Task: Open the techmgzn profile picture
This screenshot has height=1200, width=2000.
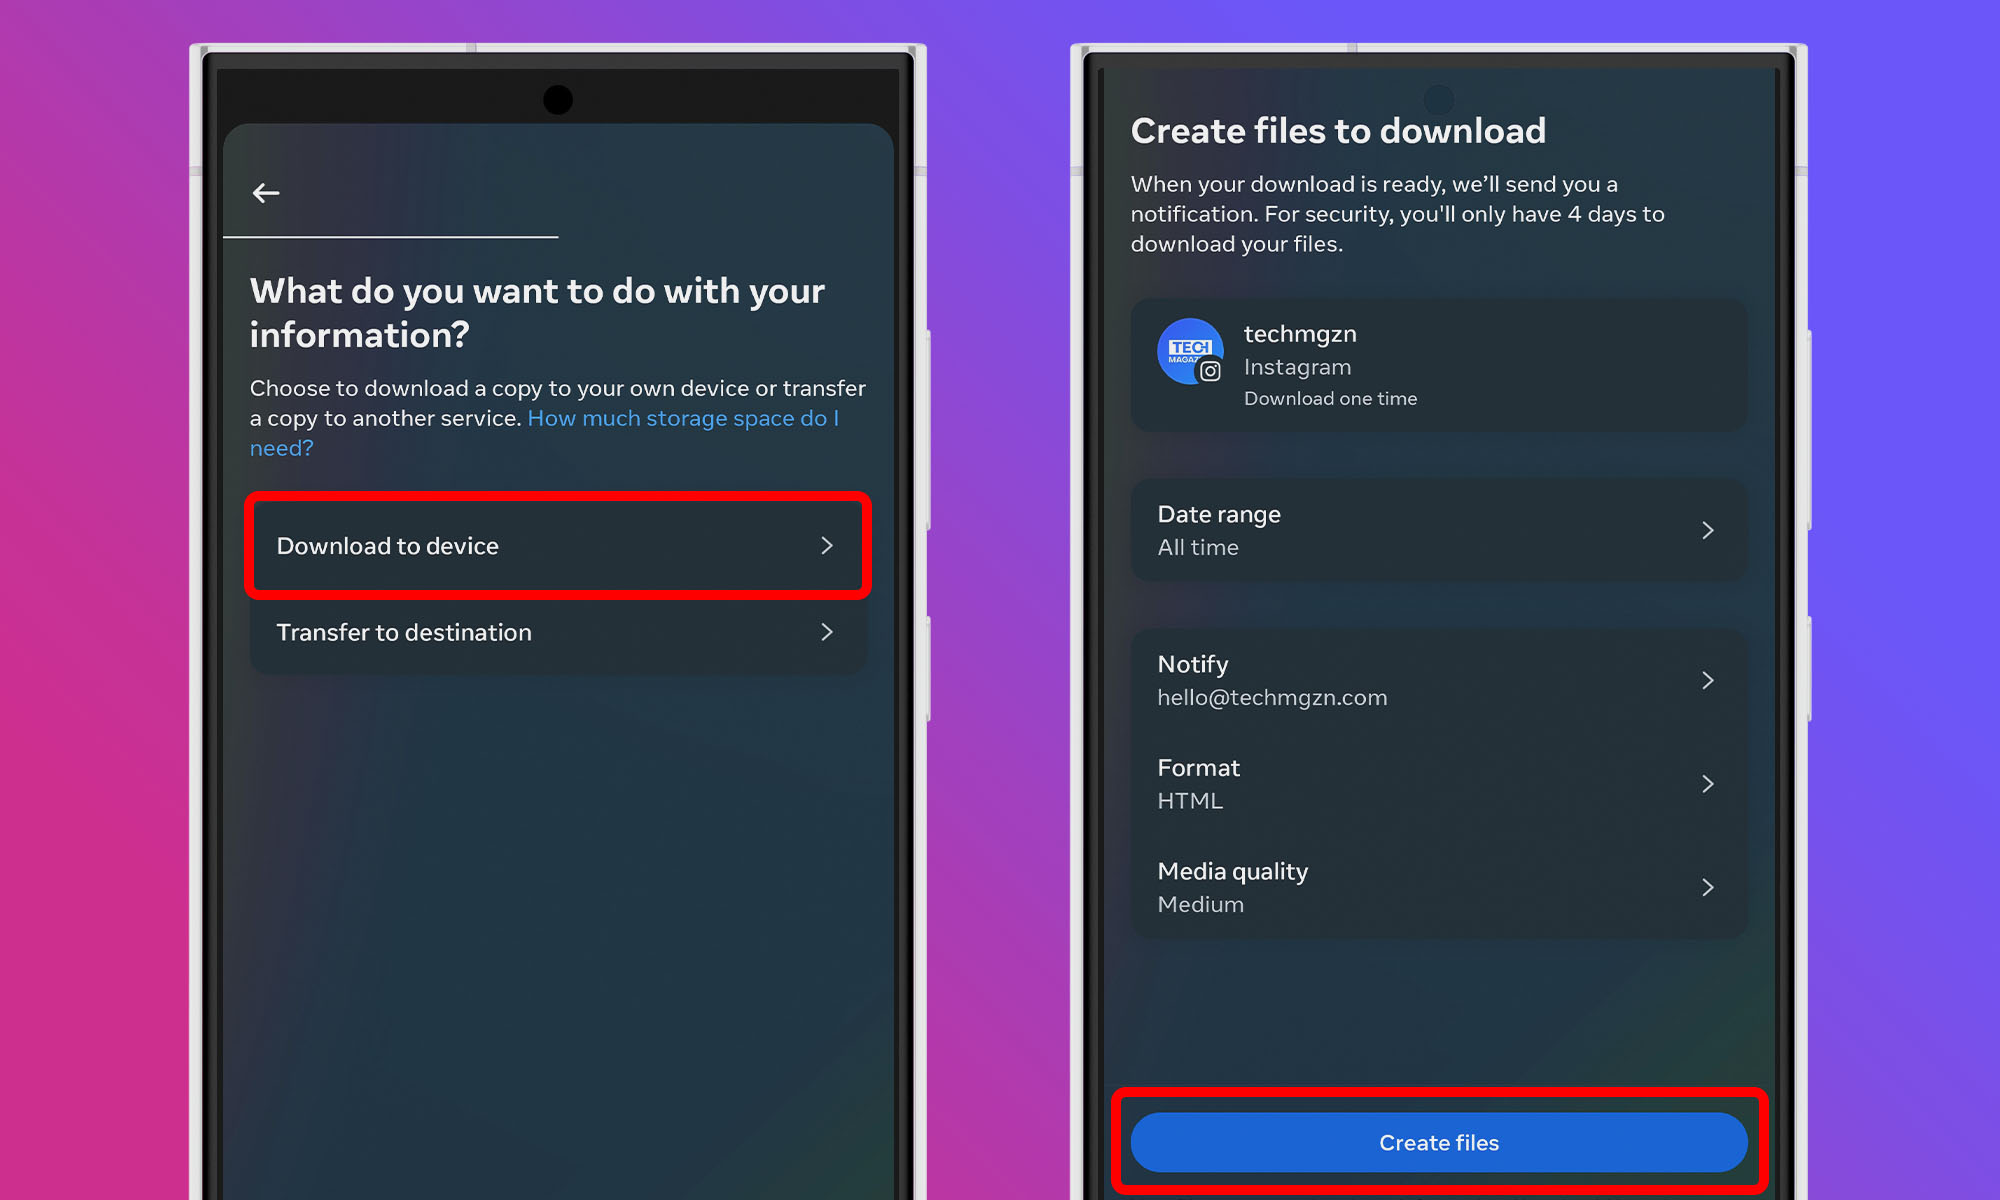Action: click(x=1190, y=351)
